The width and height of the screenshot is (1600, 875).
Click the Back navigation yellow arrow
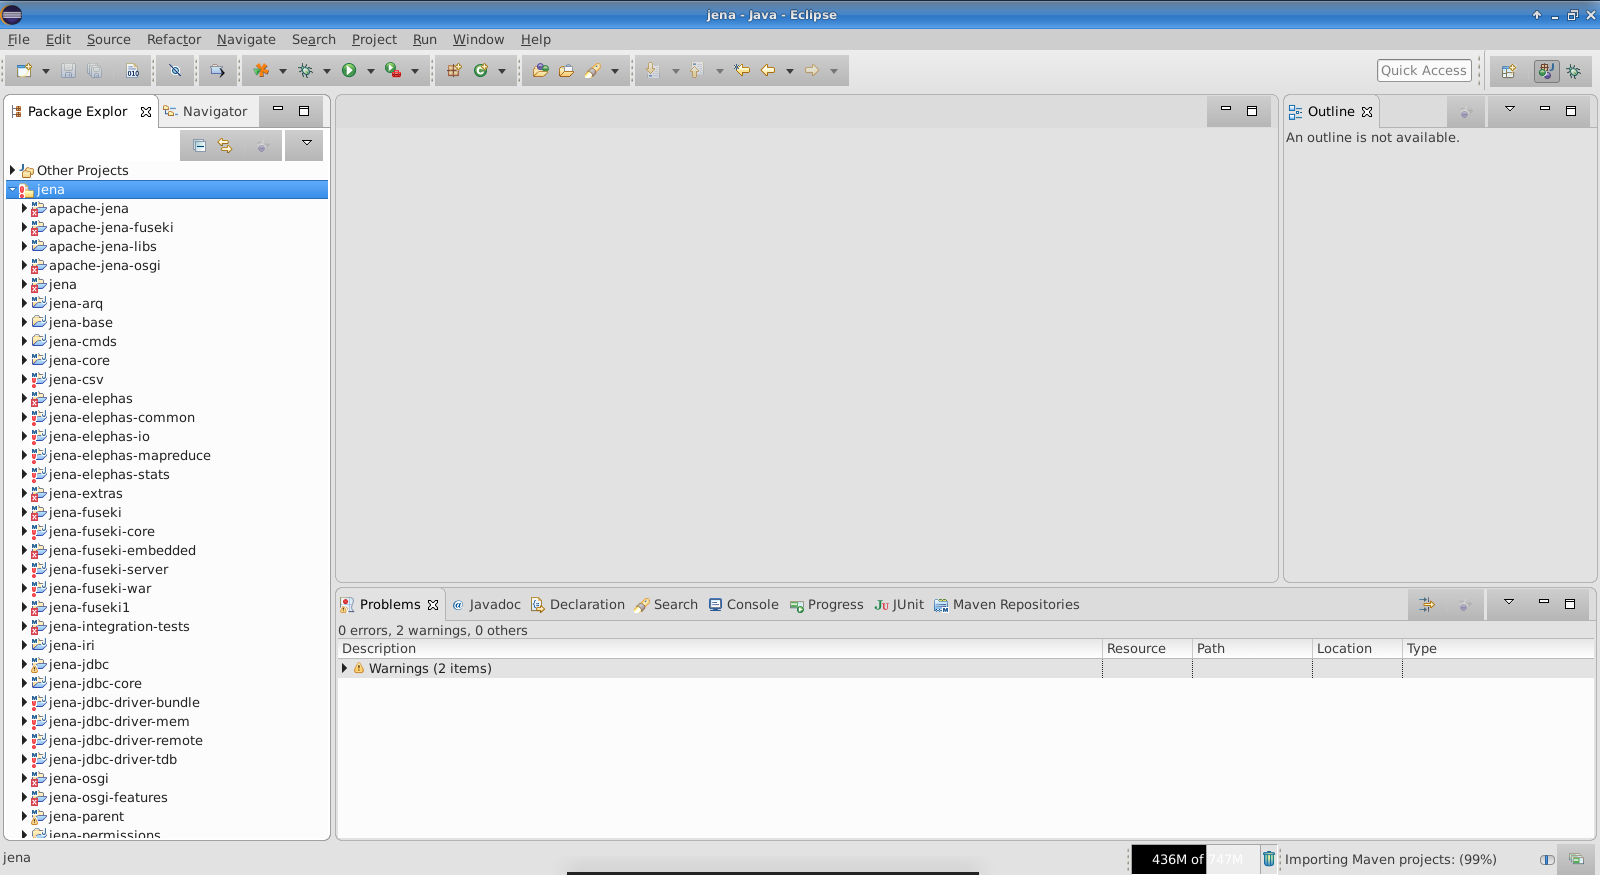(768, 70)
